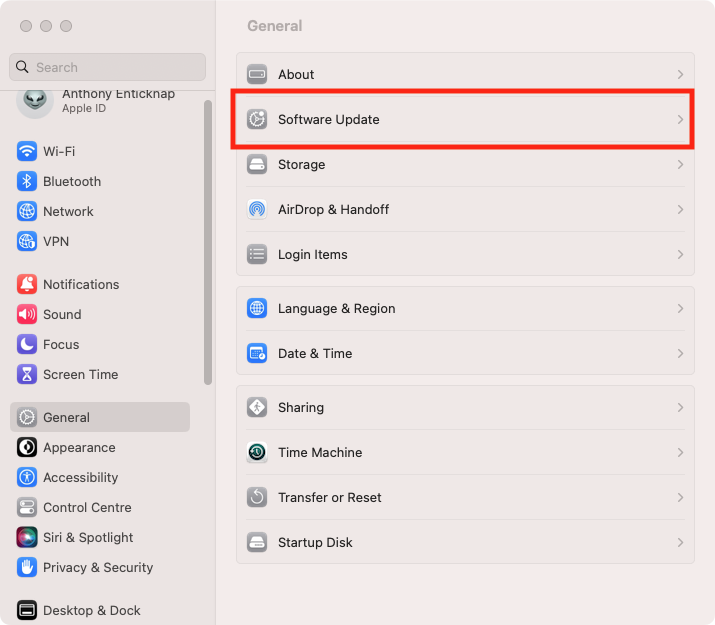The height and width of the screenshot is (625, 715).
Task: Click the sidebar scrollbar thumb
Action: coord(208,243)
